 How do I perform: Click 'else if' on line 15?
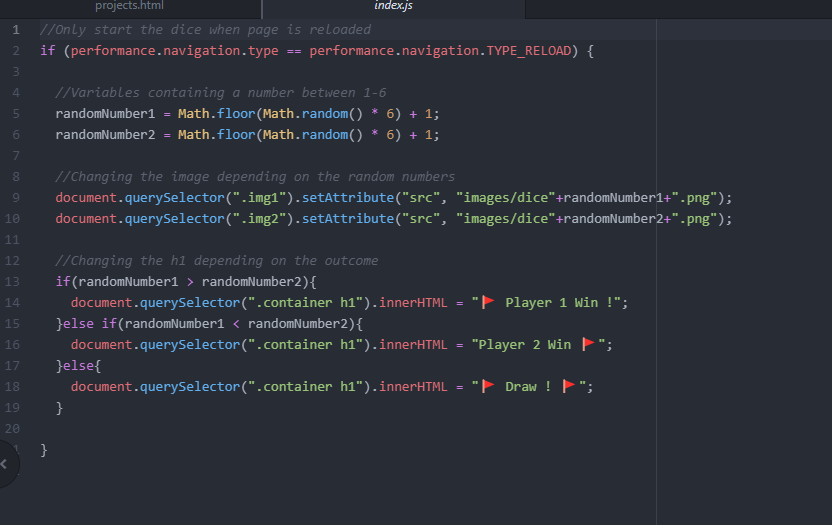click(90, 324)
